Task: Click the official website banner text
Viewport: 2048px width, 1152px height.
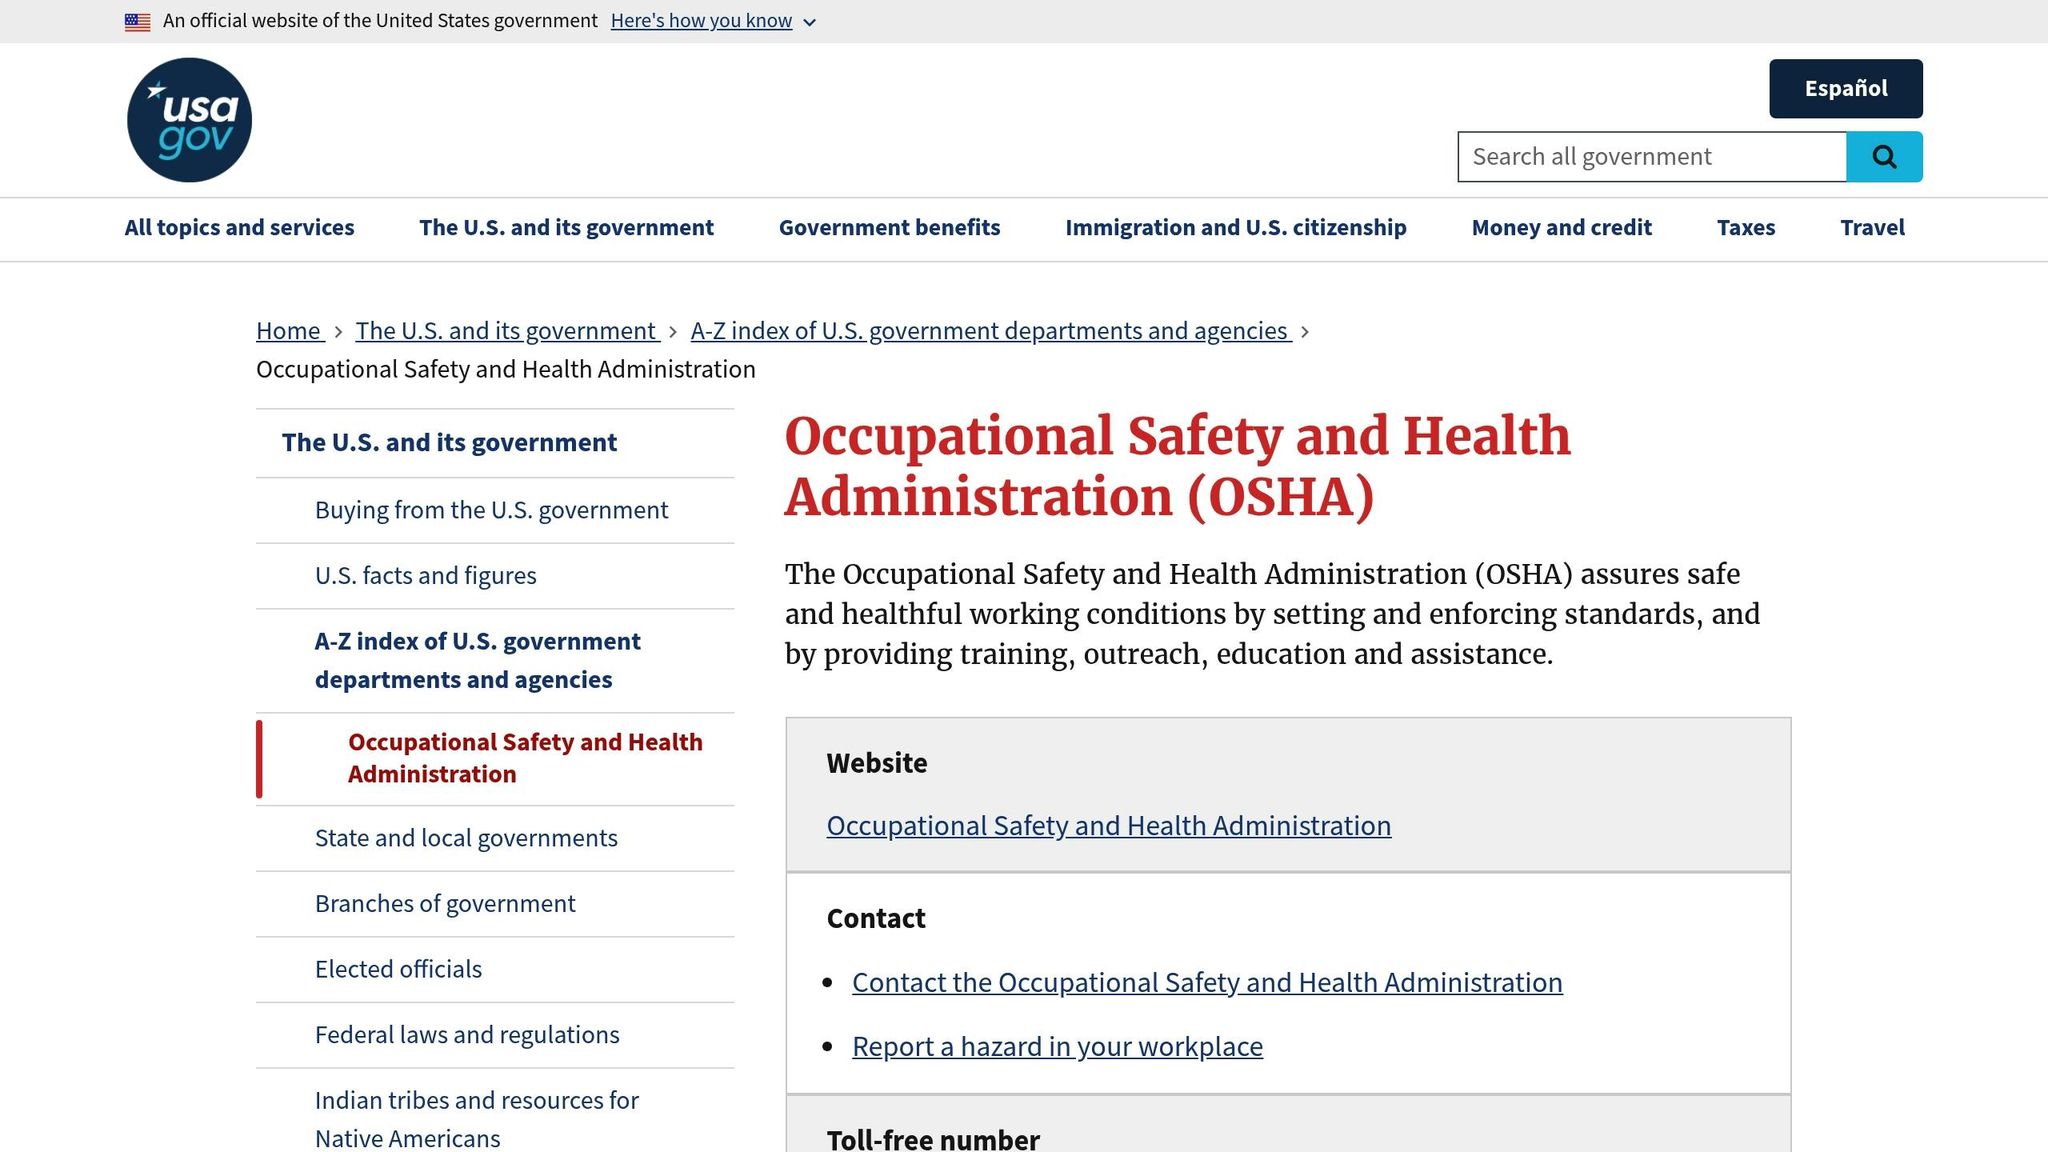Action: coord(380,21)
